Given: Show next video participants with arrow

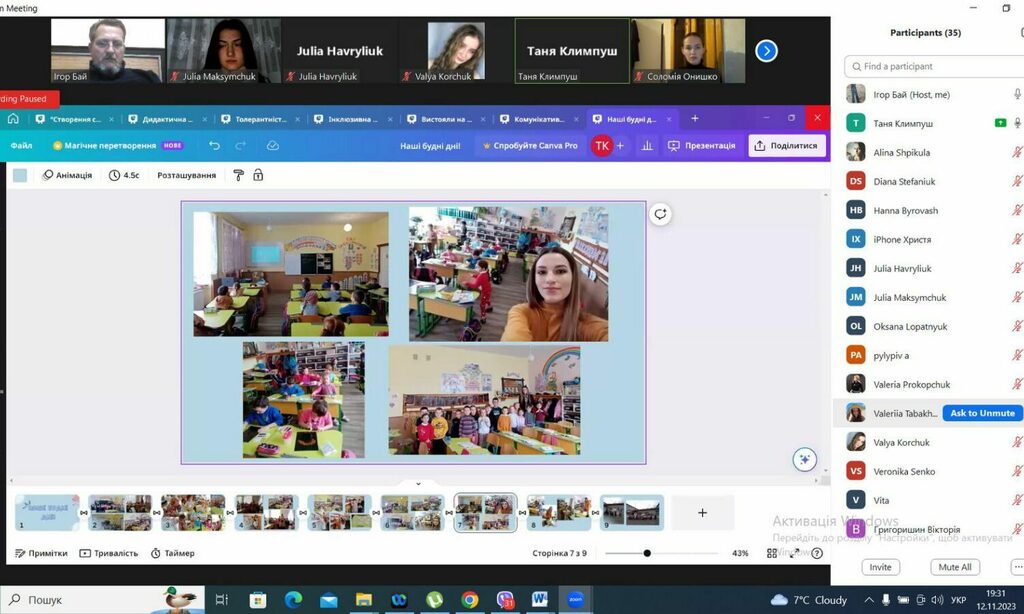Looking at the screenshot, I should pos(766,51).
